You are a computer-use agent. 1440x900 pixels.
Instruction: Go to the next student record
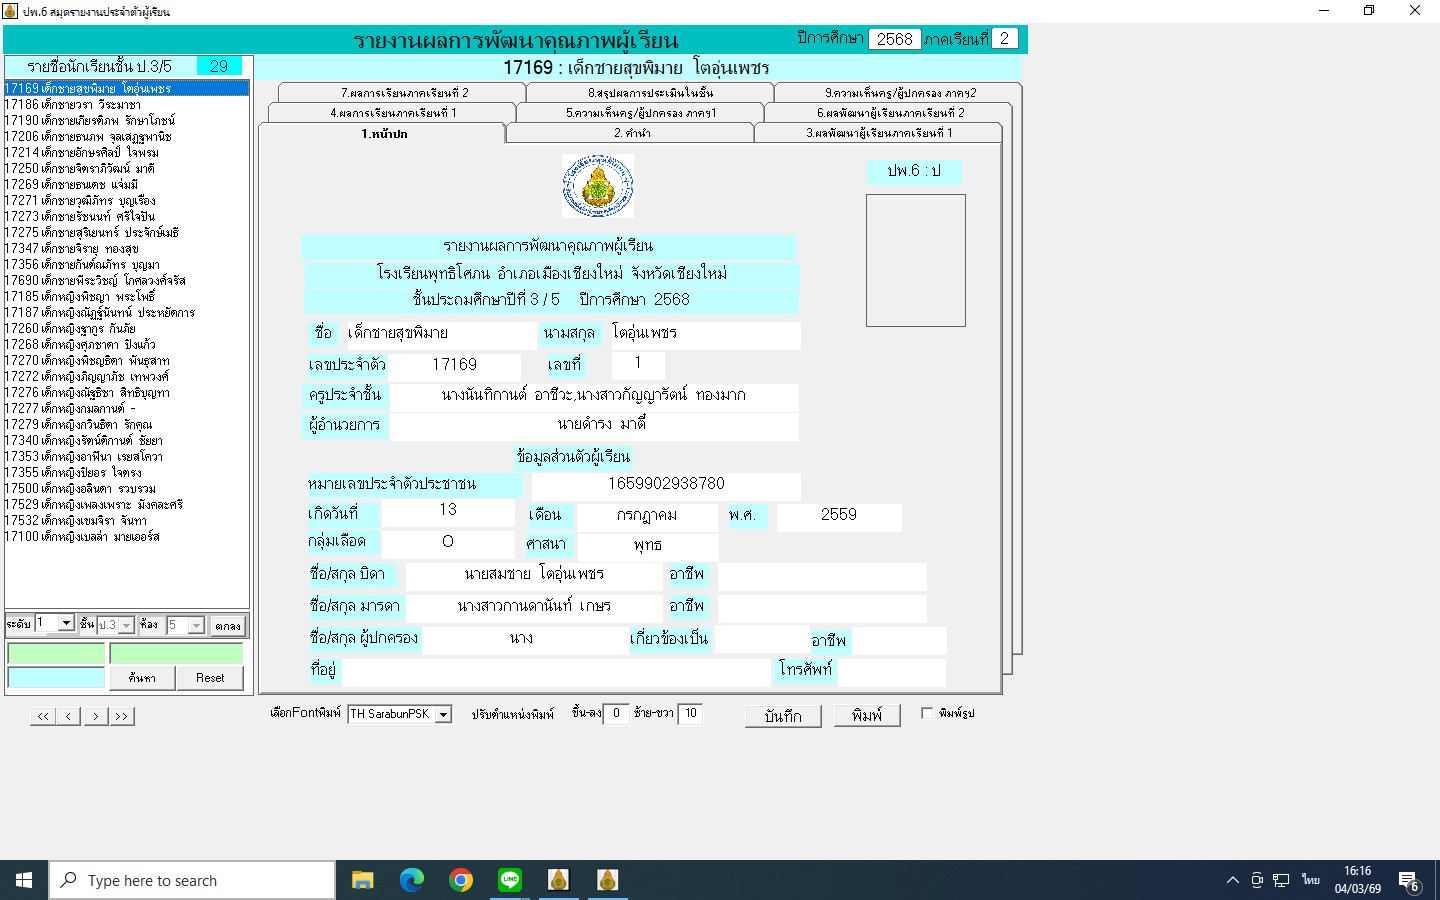tap(95, 716)
